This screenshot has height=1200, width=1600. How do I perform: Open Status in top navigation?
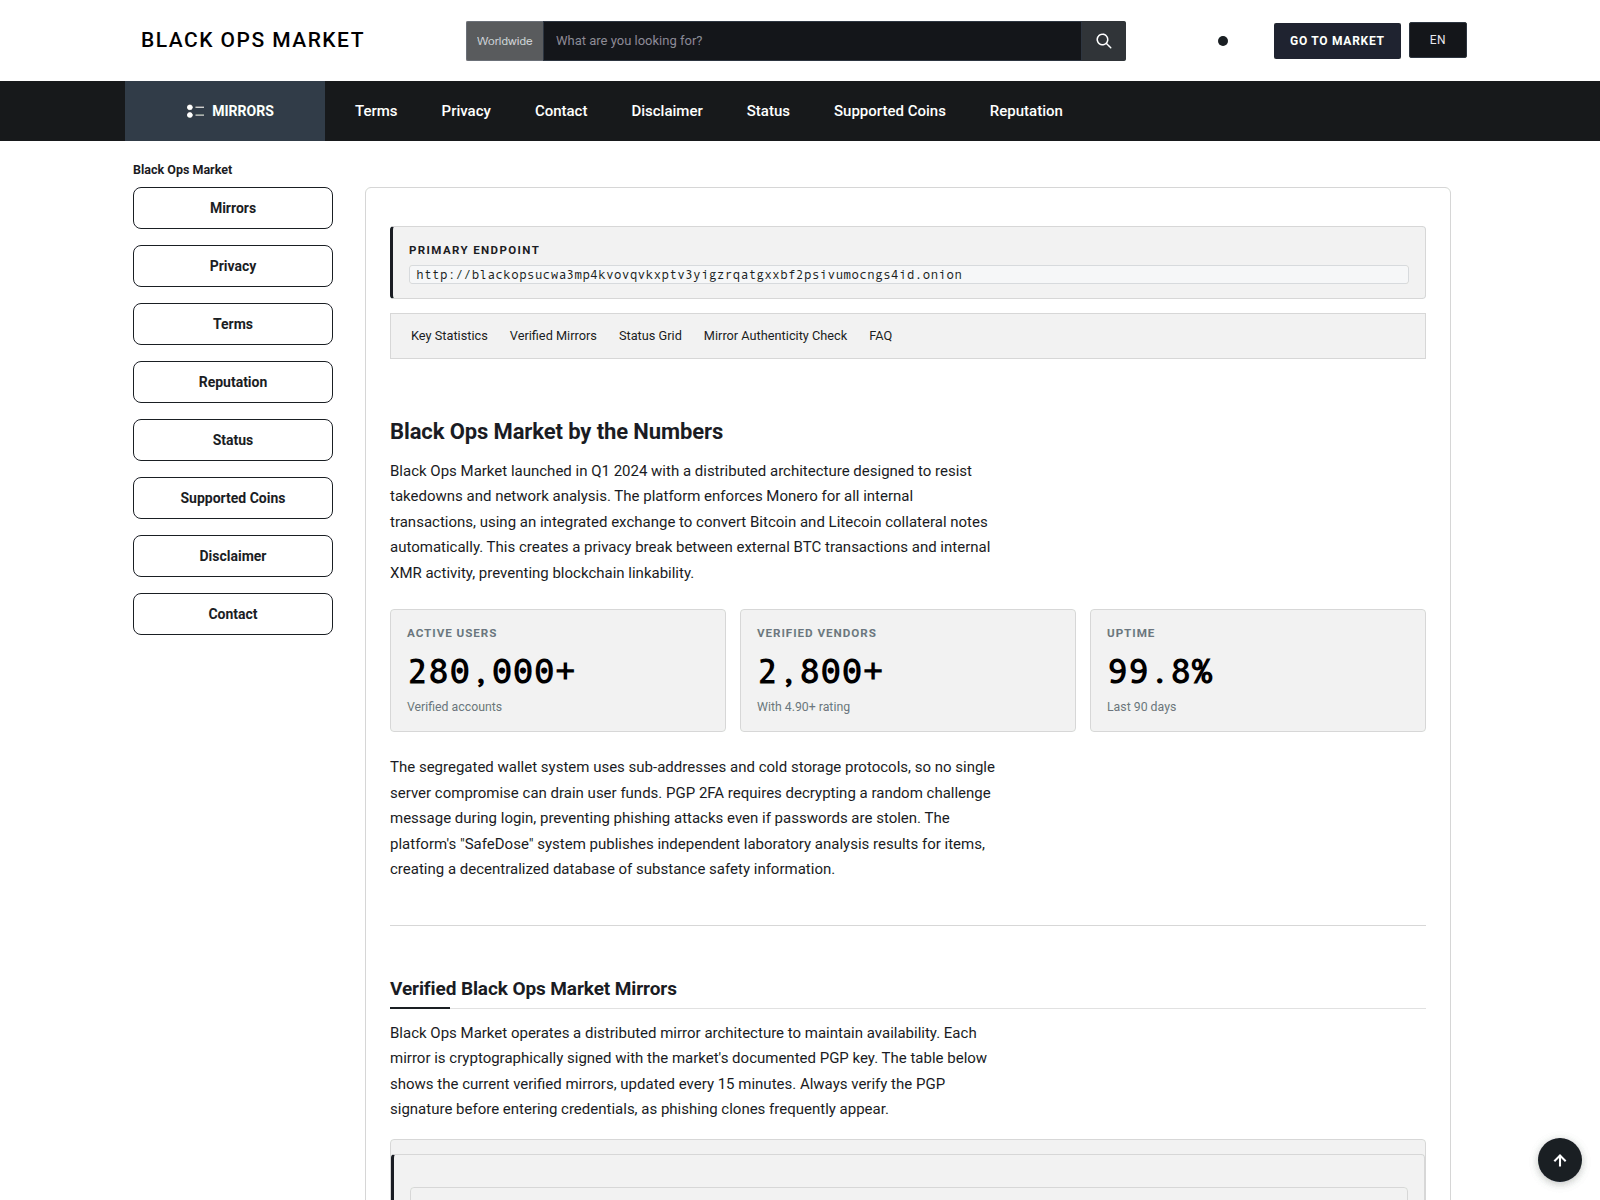[768, 111]
